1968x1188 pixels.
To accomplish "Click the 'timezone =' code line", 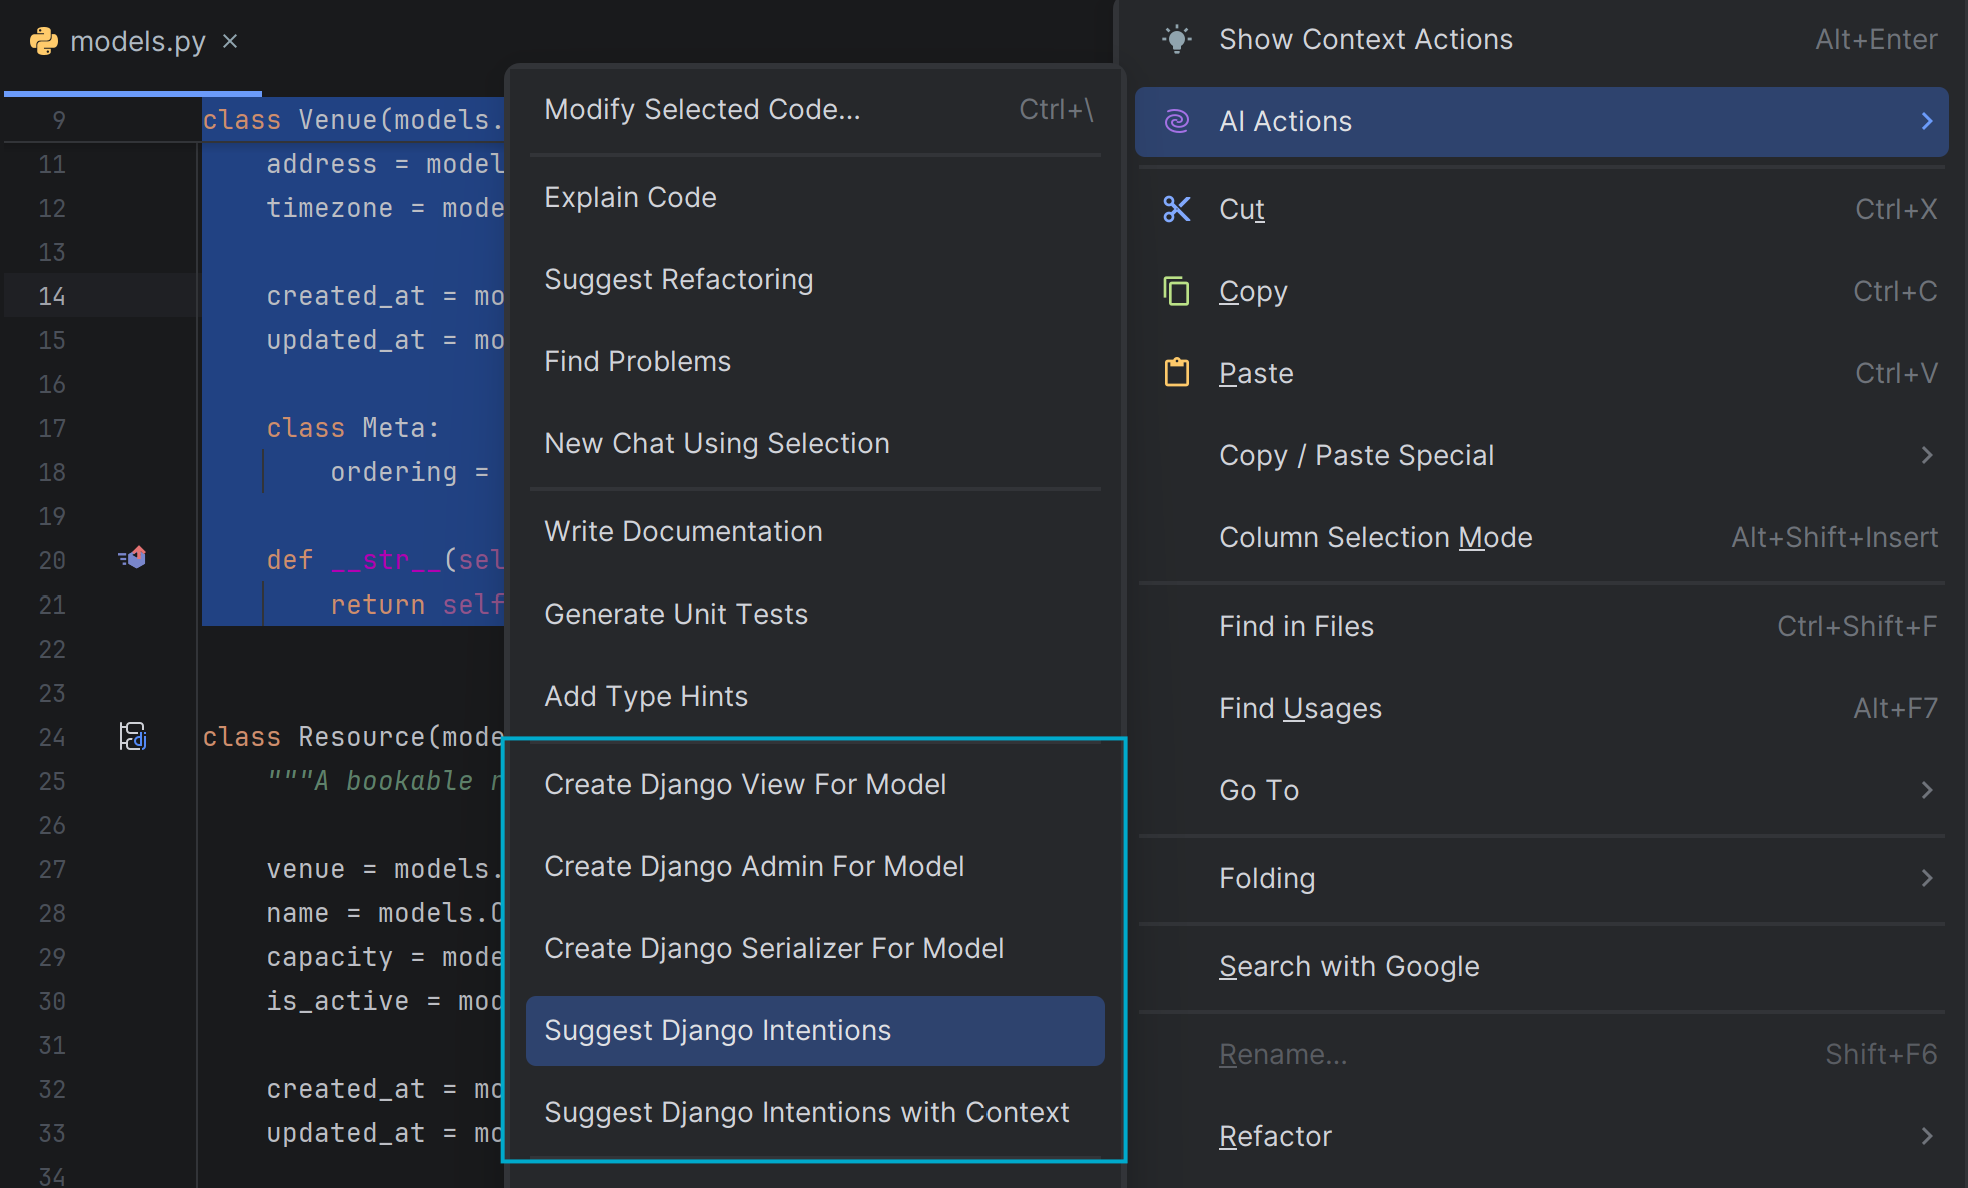I will pyautogui.click(x=385, y=208).
